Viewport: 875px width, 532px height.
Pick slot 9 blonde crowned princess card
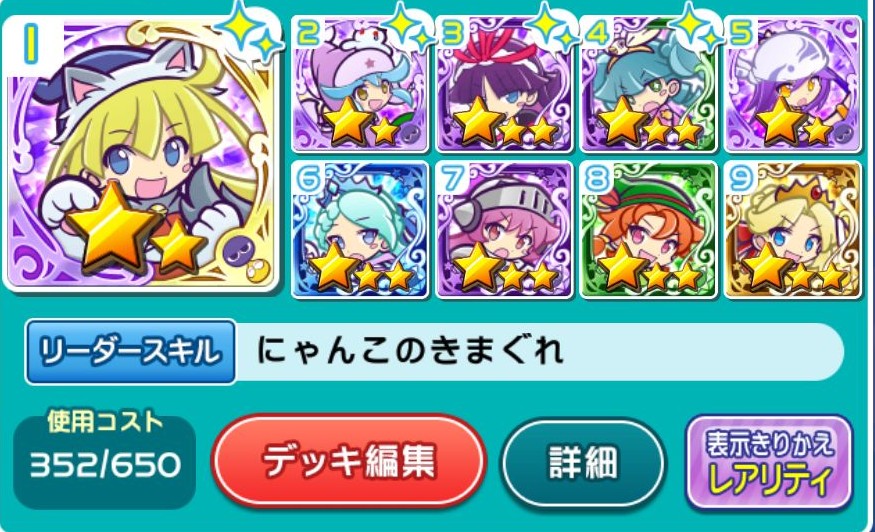point(792,229)
